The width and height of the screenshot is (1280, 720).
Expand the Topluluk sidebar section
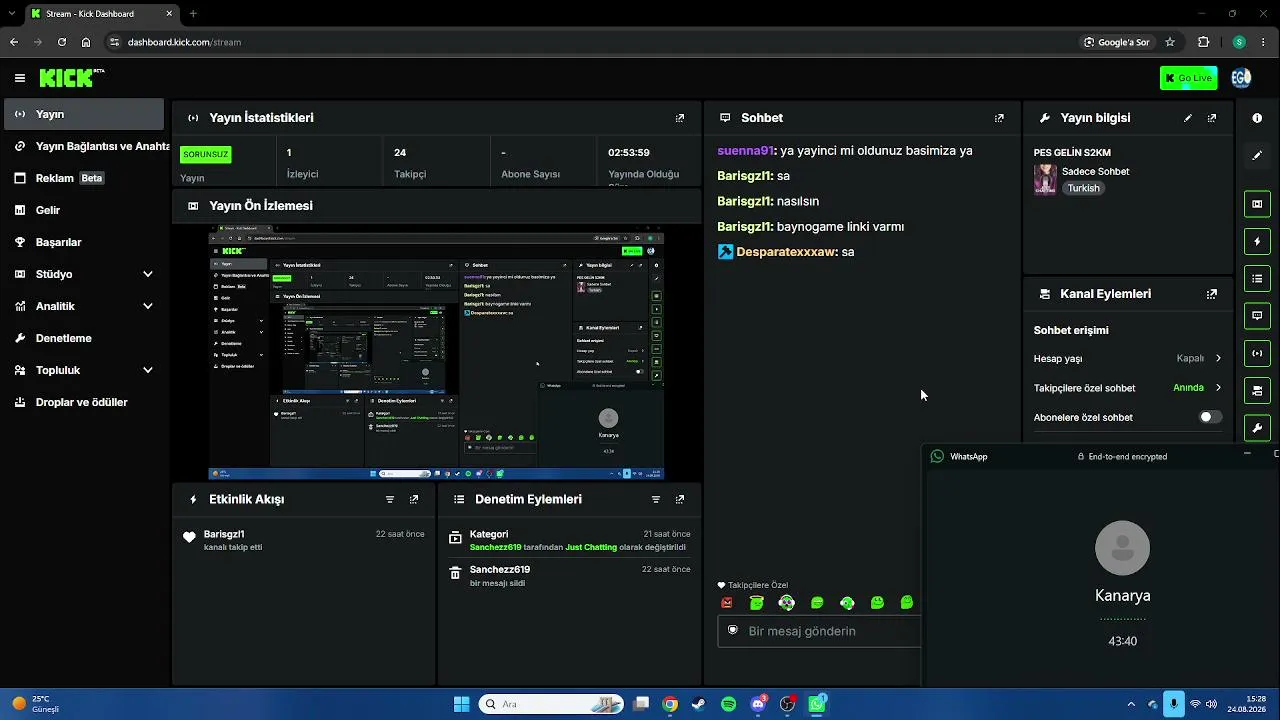(84, 370)
